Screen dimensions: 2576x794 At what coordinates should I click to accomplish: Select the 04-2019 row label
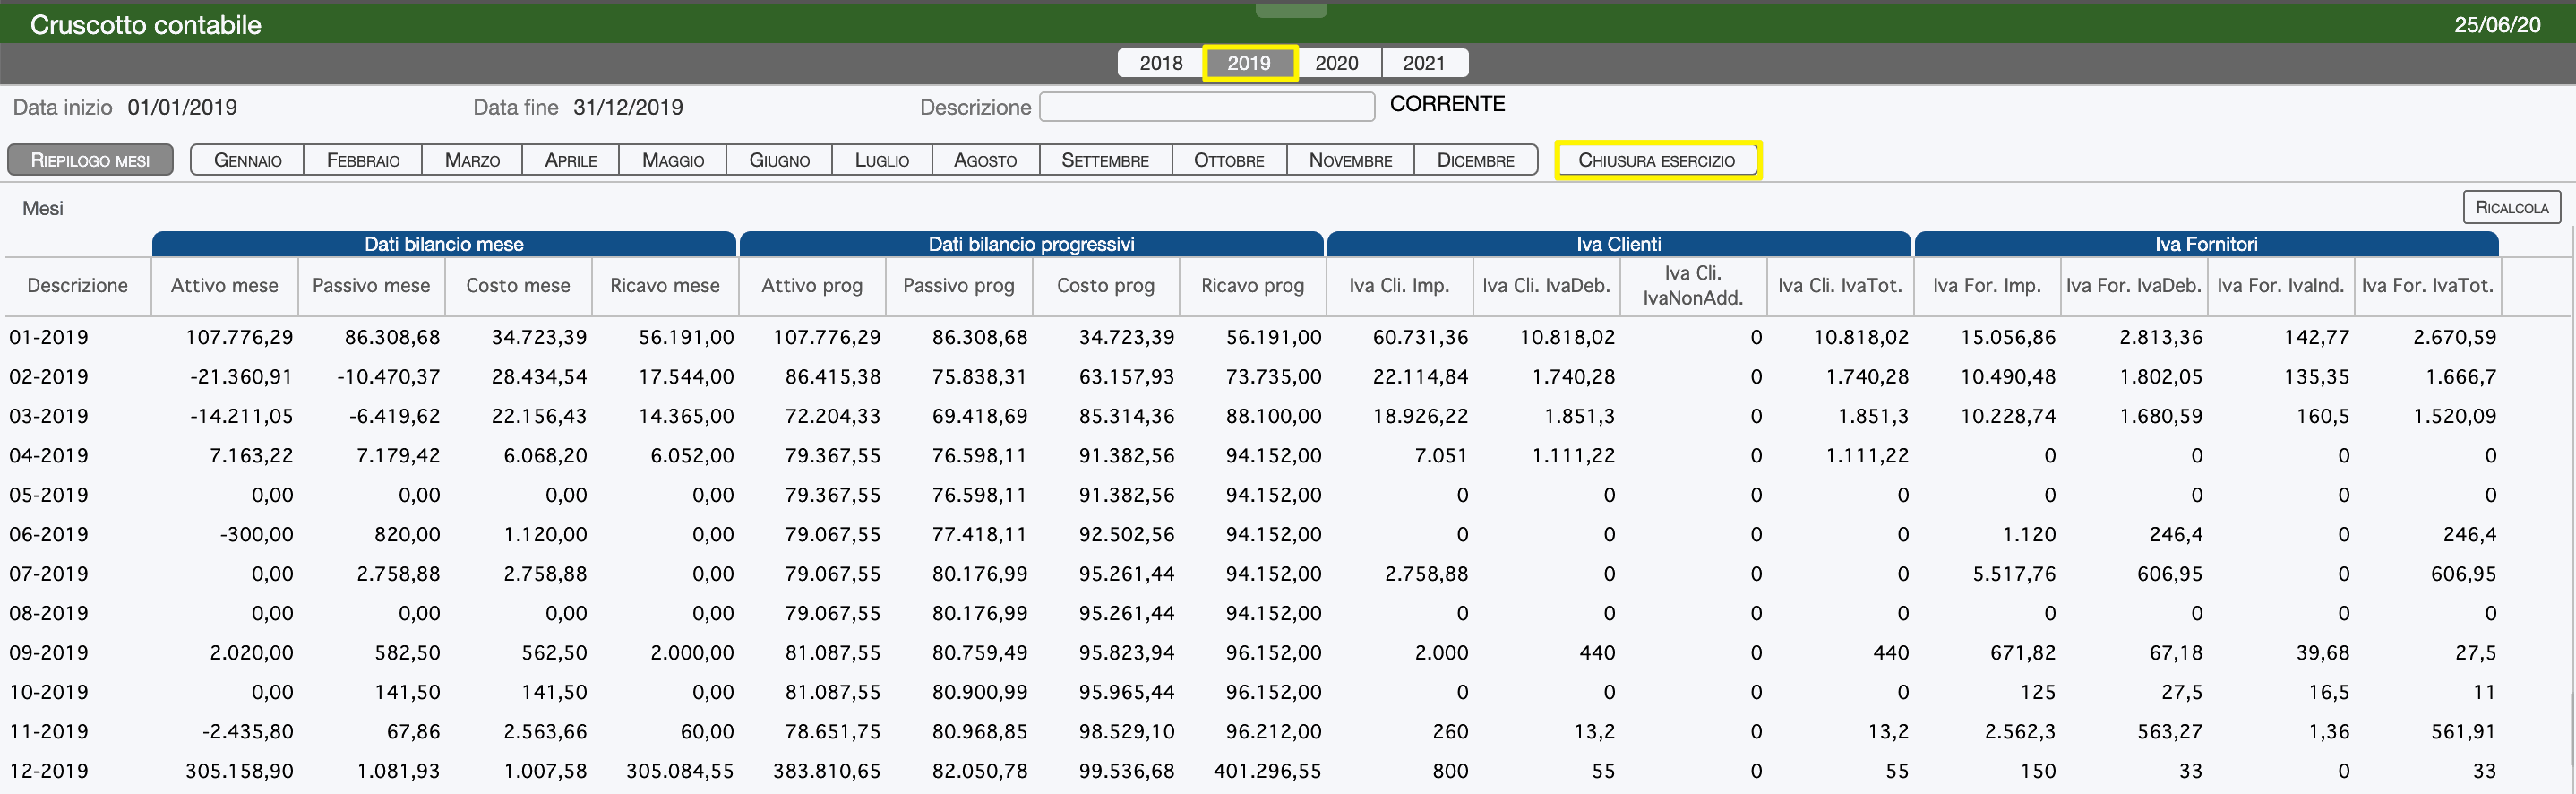[49, 455]
